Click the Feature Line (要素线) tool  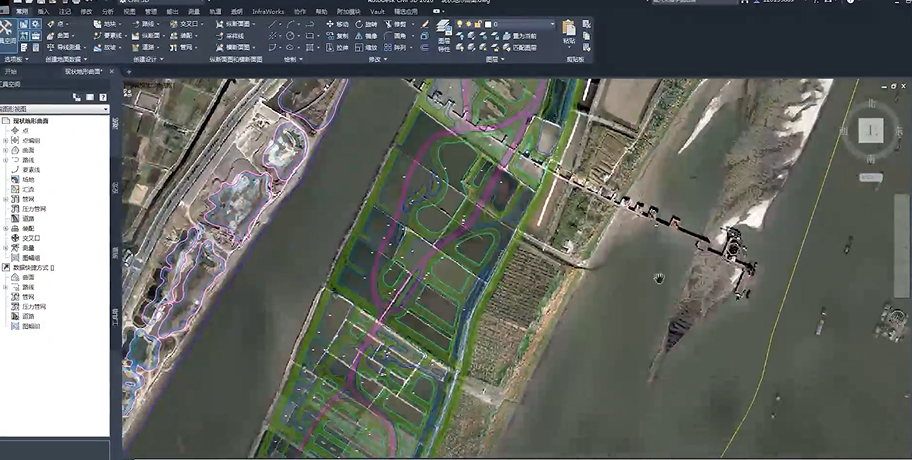pyautogui.click(x=109, y=35)
